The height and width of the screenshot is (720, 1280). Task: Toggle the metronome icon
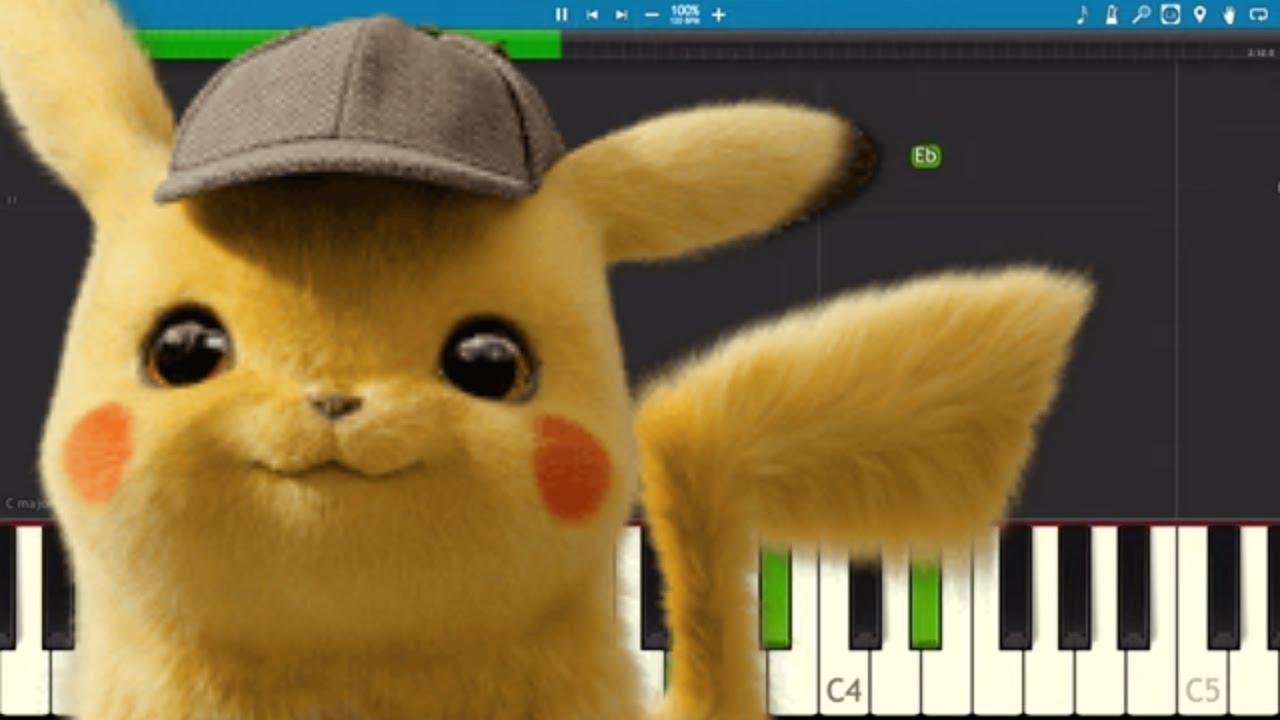click(x=1111, y=15)
